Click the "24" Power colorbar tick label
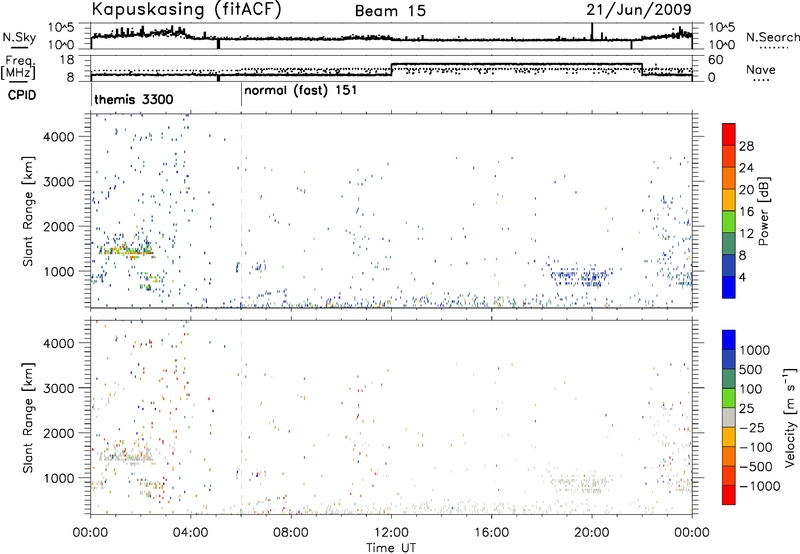Viewport: 800px width, 554px height. pyautogui.click(x=746, y=168)
